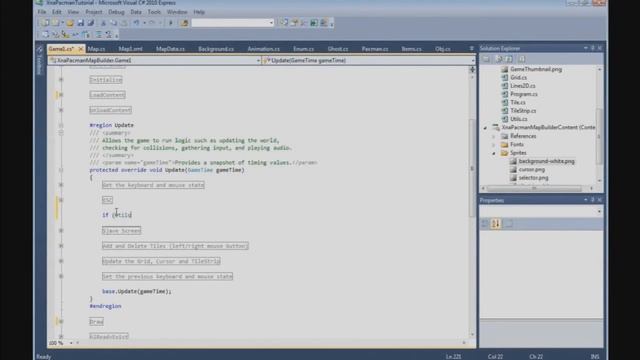Open the File menu
640x360 pixels.
click(x=42, y=12)
